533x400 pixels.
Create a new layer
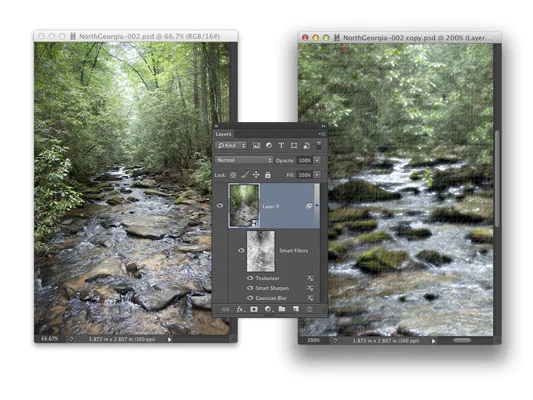[296, 309]
